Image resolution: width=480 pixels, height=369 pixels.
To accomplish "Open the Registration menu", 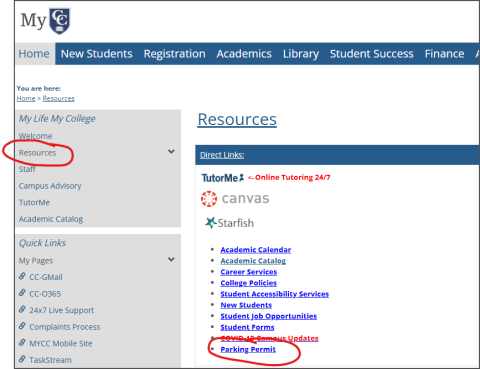I will click(174, 54).
